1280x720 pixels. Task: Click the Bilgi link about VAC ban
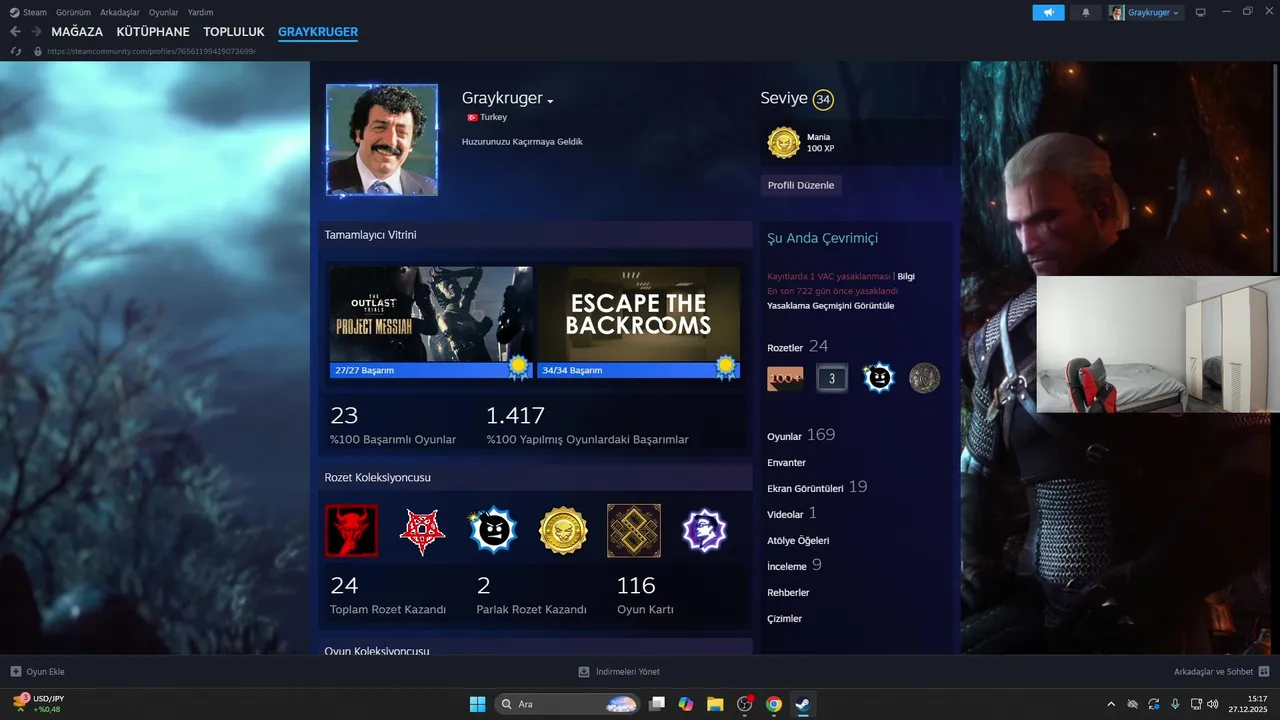pyautogui.click(x=906, y=276)
